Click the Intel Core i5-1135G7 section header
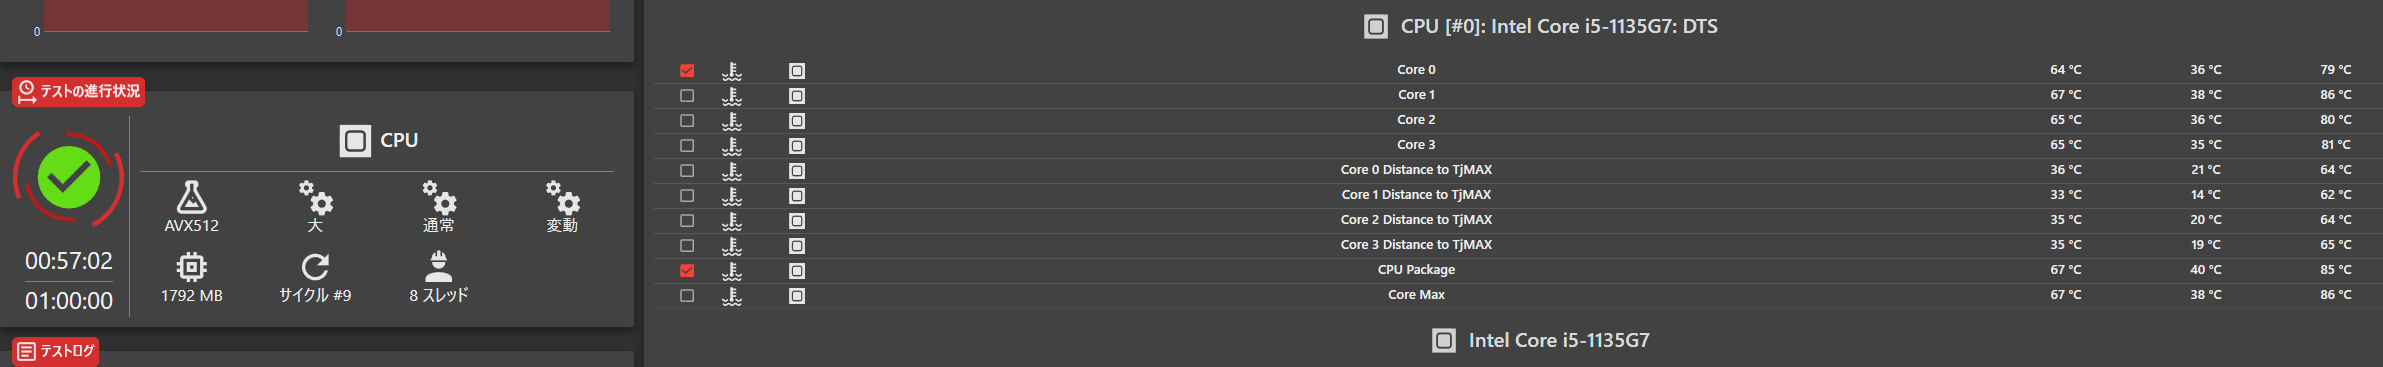This screenshot has width=2383, height=367. click(x=1541, y=341)
